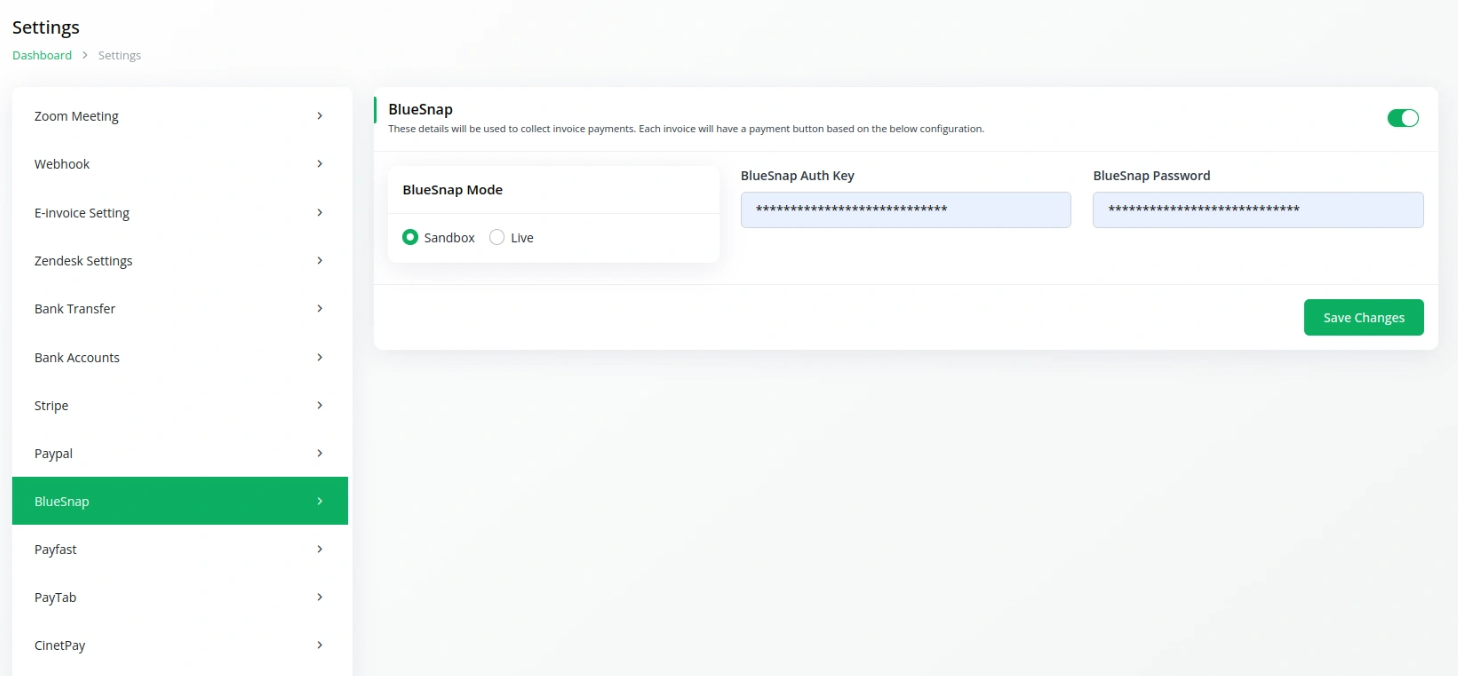Click the BlueSnap Password field

click(x=1258, y=210)
